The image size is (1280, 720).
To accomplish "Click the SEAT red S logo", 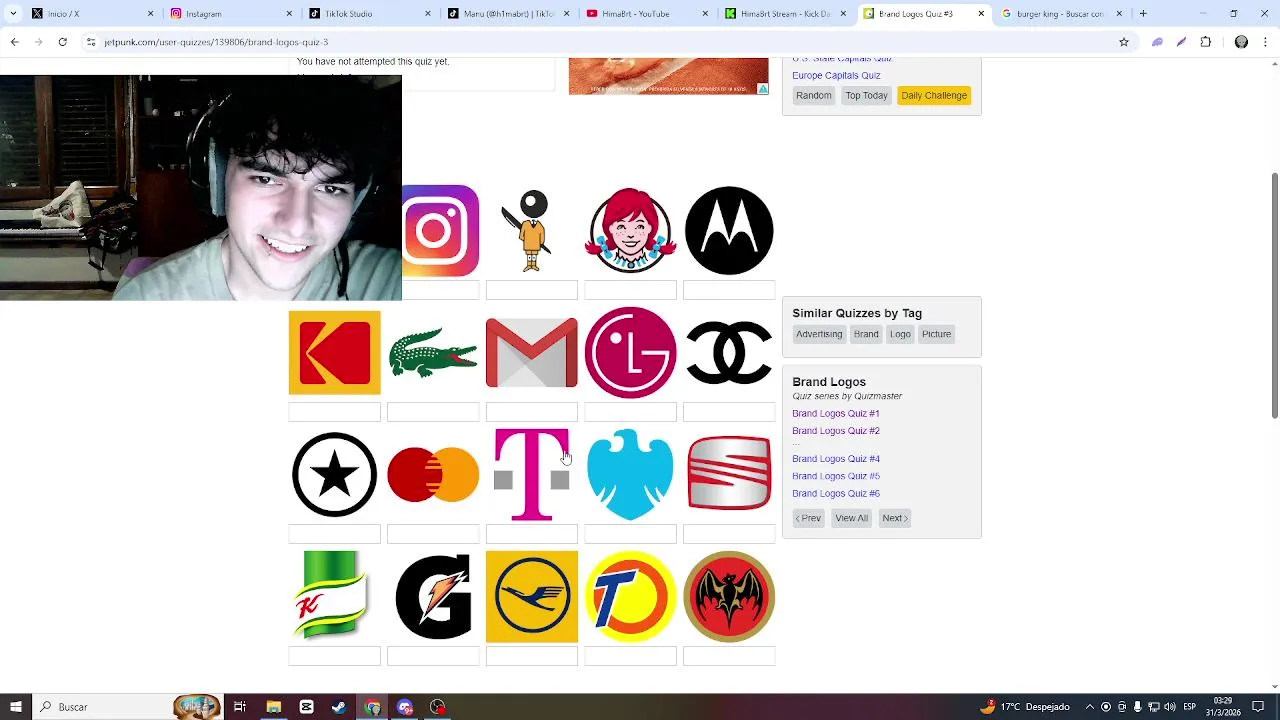I will pyautogui.click(x=729, y=474).
